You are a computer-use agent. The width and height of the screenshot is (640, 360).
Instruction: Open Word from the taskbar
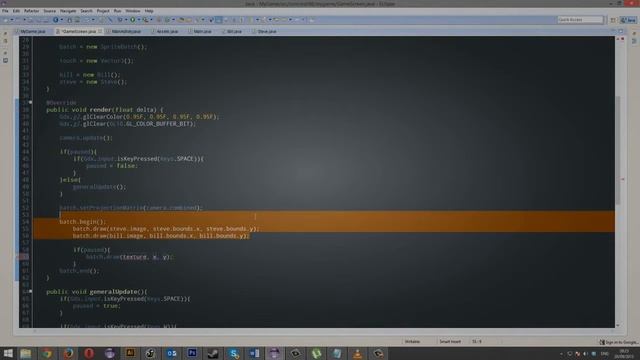coord(254,353)
